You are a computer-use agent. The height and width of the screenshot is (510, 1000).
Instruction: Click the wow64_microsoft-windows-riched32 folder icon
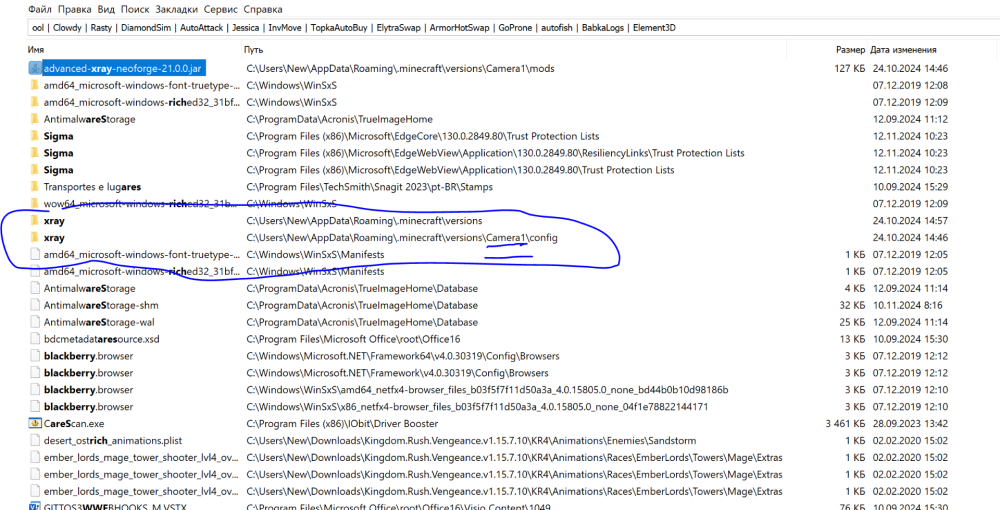[34, 204]
